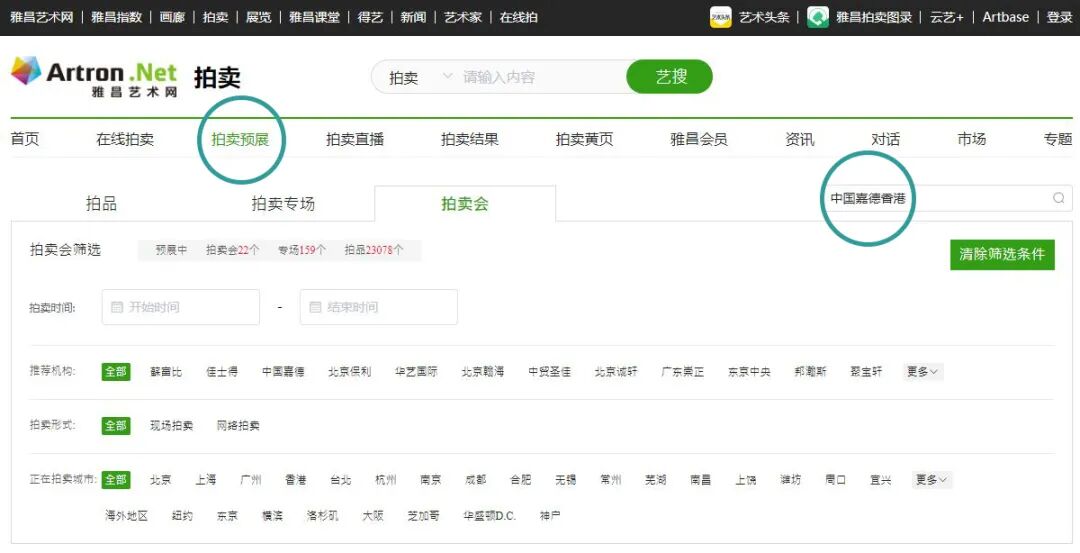Filter by institution 北京诚轩
Image resolution: width=1080 pixels, height=553 pixels.
pyautogui.click(x=616, y=371)
